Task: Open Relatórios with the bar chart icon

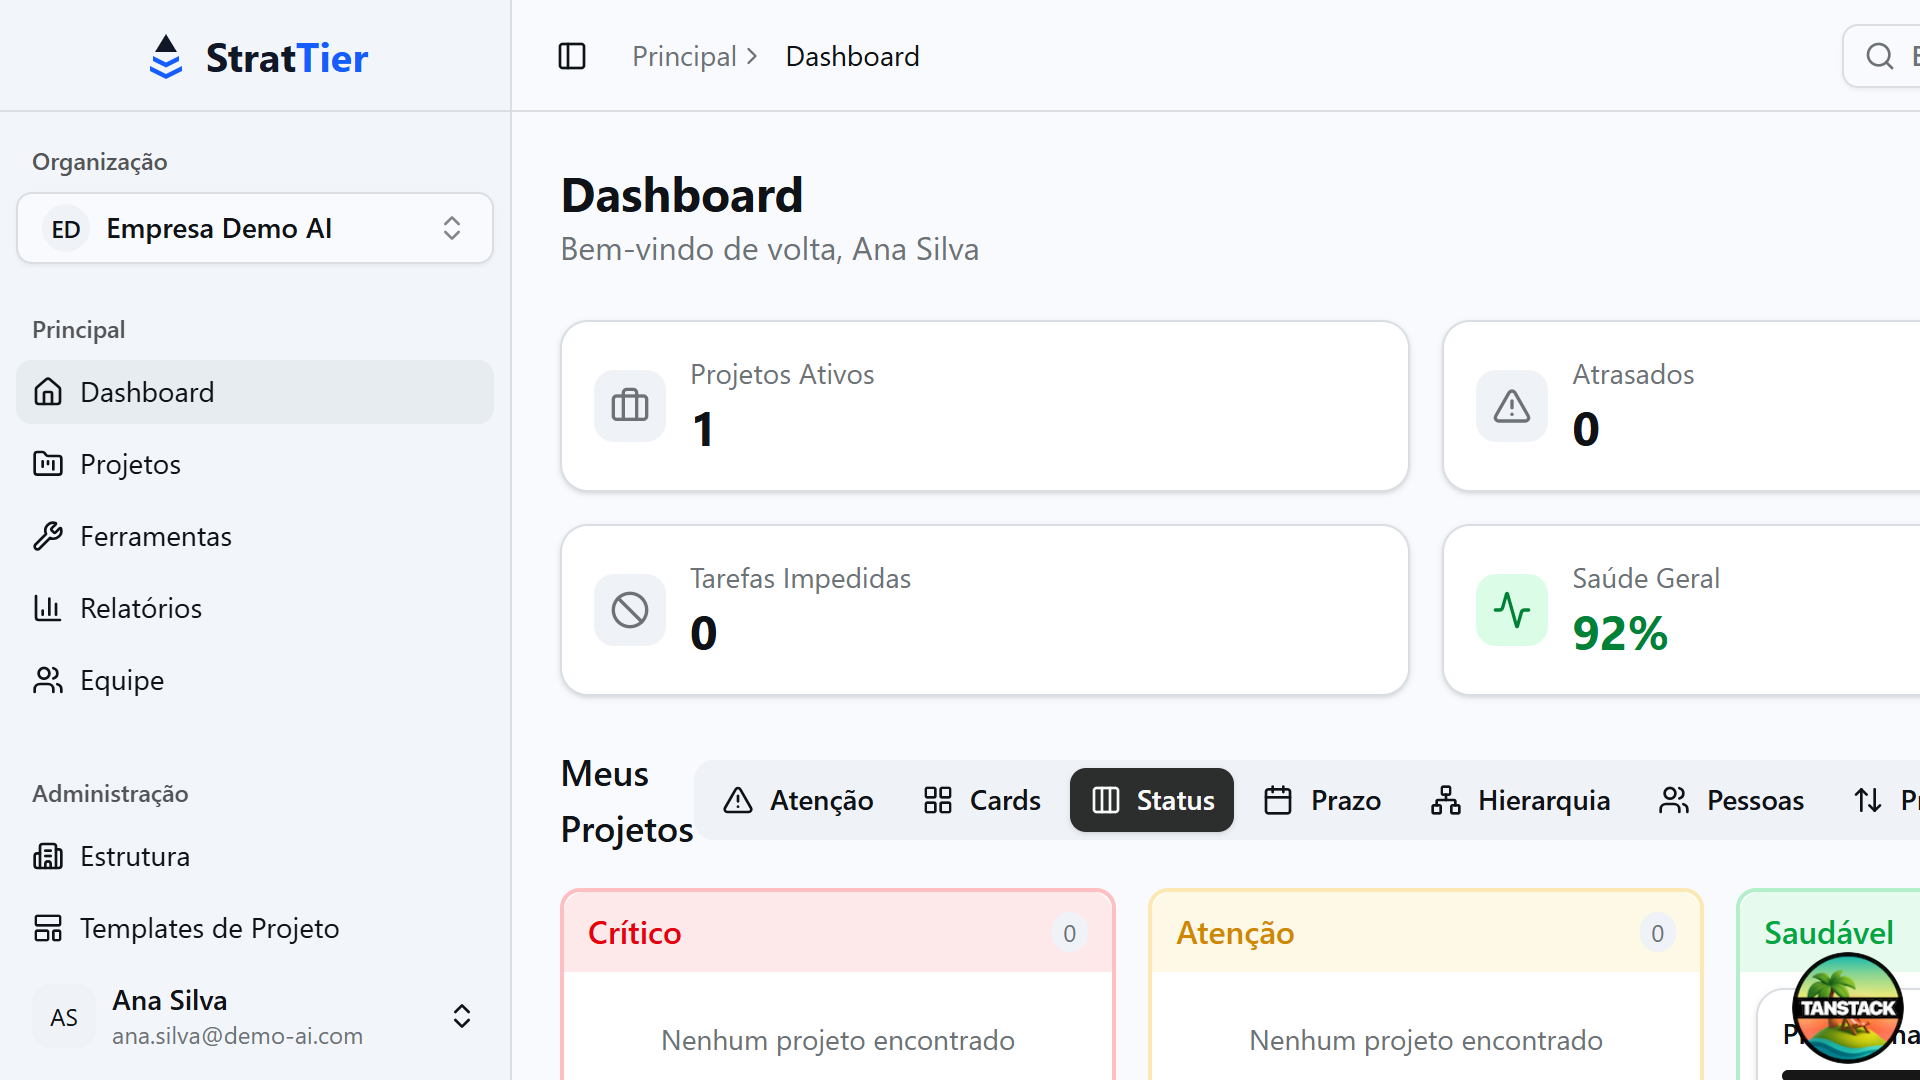Action: pos(47,607)
